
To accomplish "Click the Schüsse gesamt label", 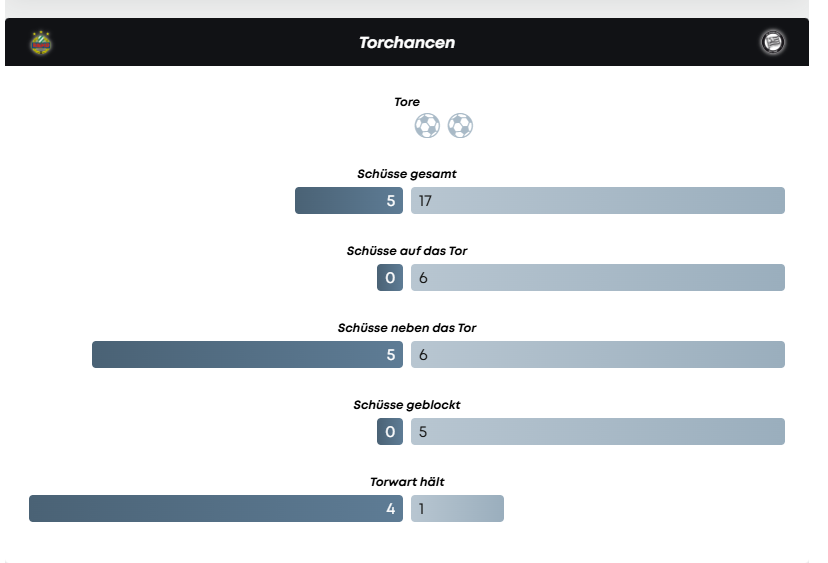I will tap(407, 174).
